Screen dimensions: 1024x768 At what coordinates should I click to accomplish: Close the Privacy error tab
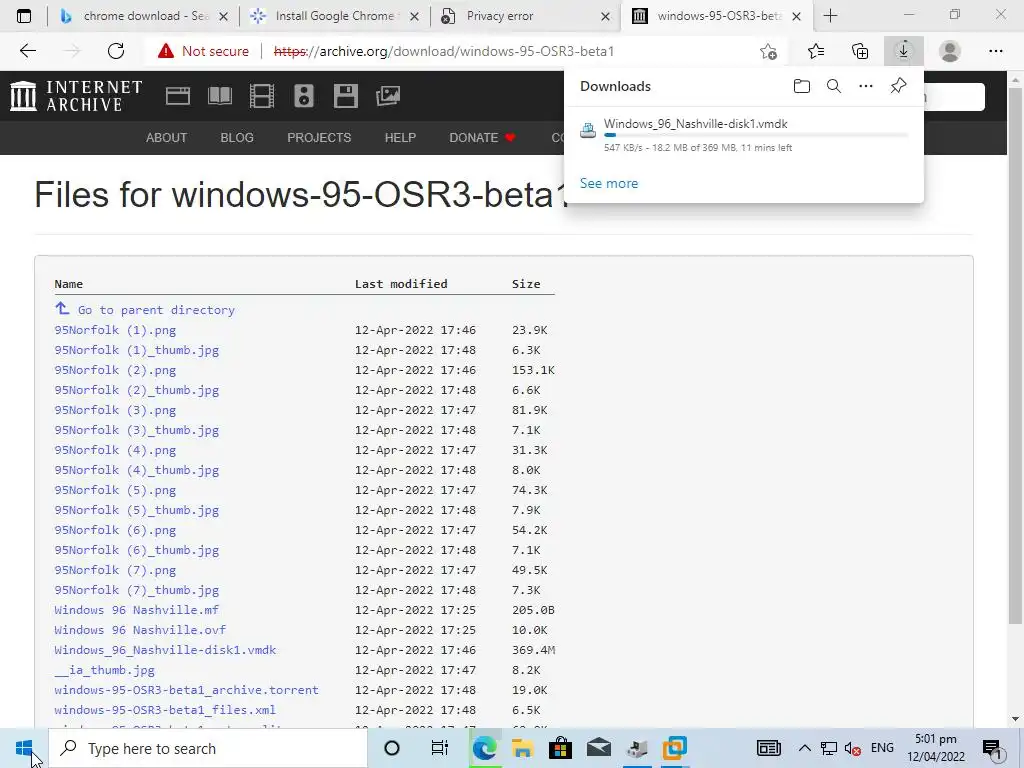(x=605, y=17)
